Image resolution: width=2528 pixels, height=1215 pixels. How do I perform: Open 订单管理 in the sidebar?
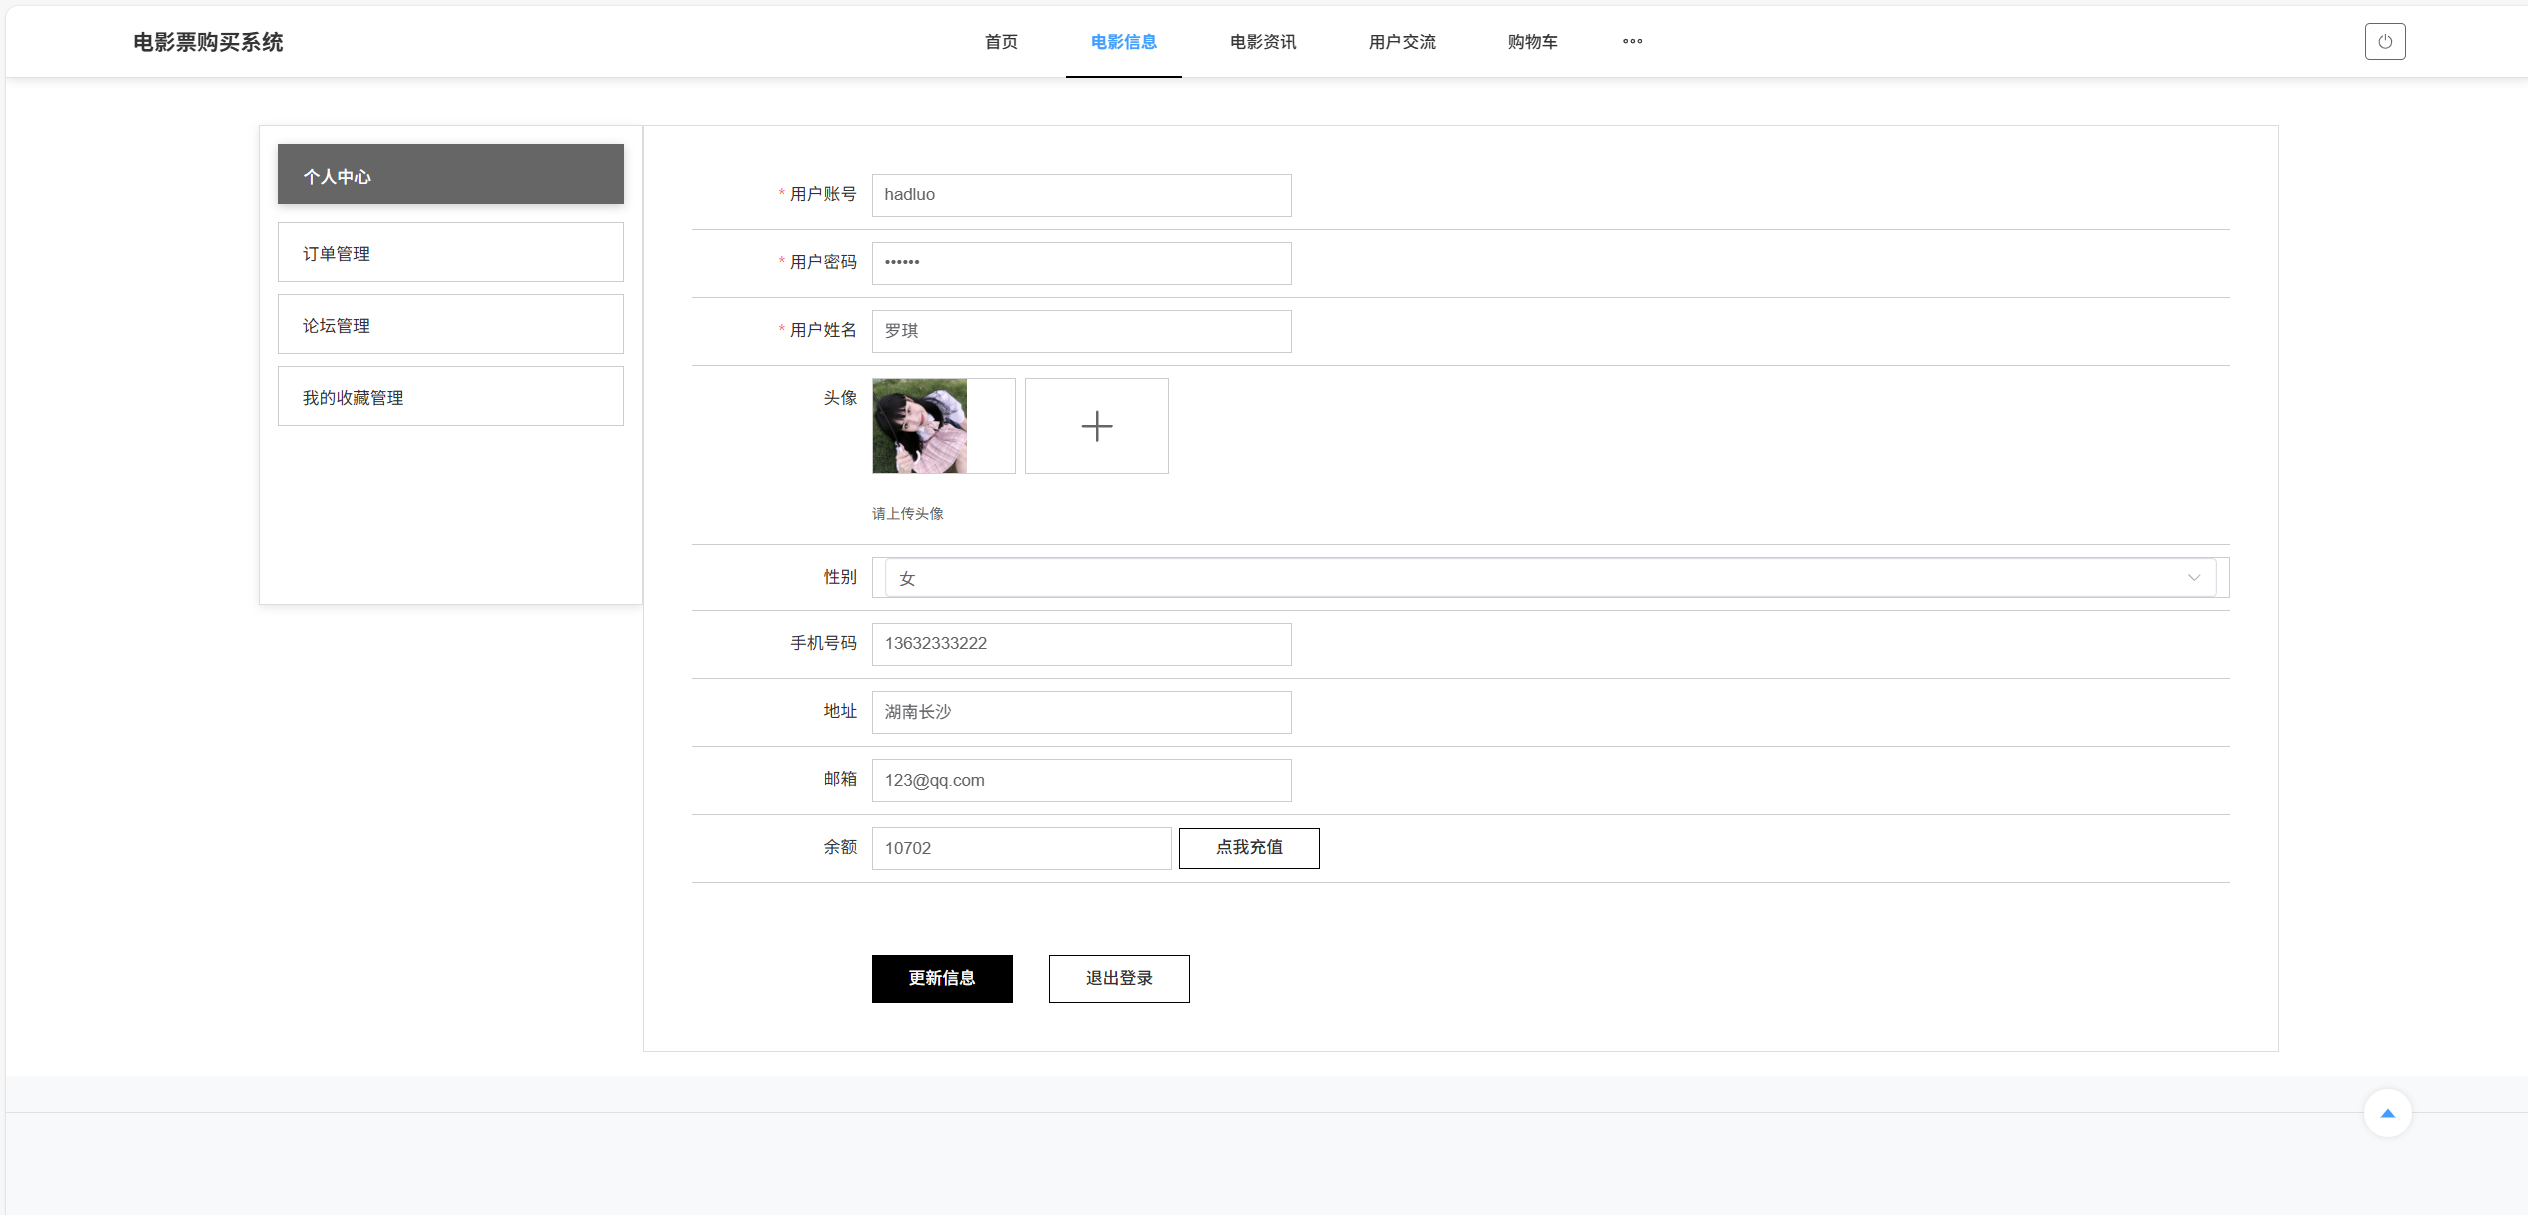(450, 253)
